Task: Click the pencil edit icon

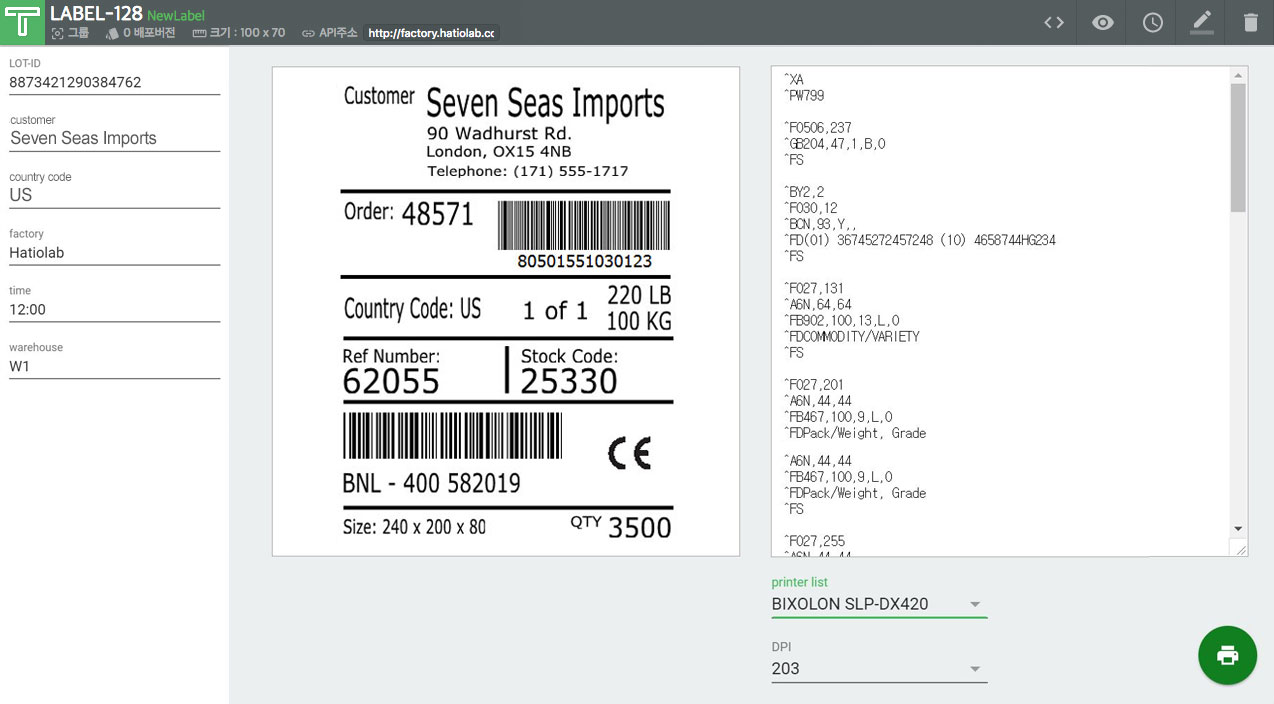Action: 1202,22
